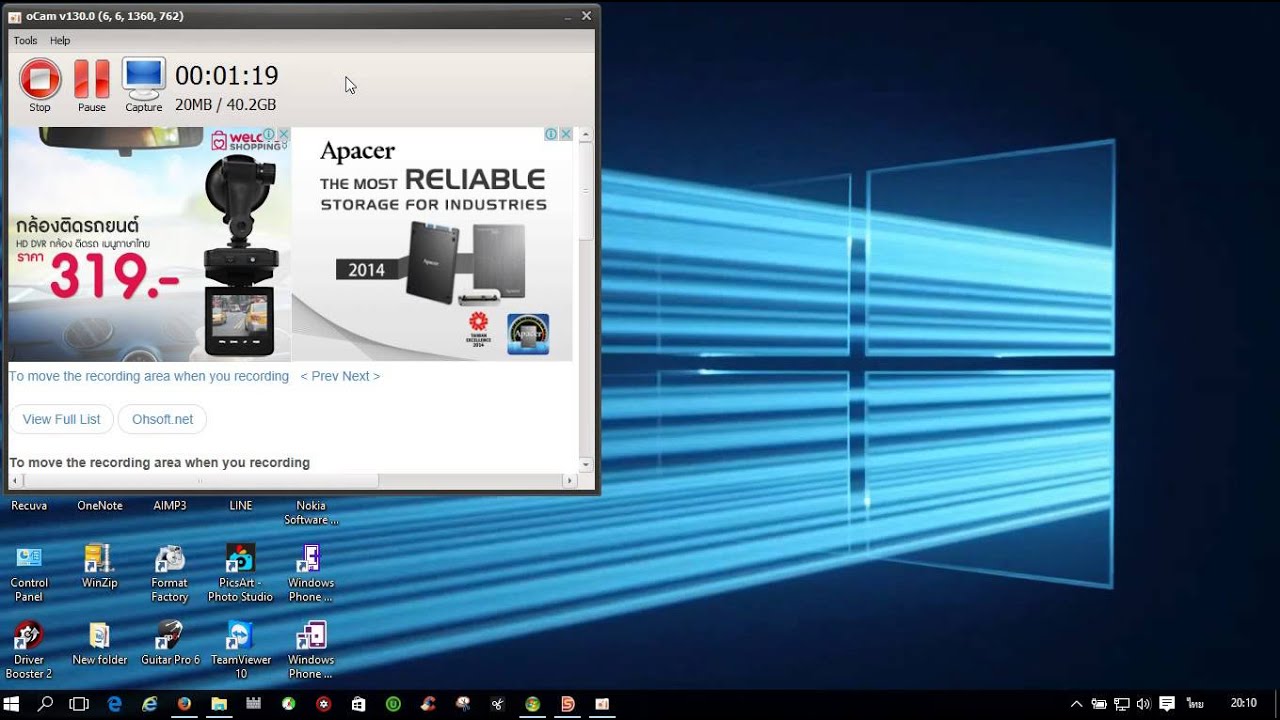
Task: Select the Recuva desktop label
Action: pyautogui.click(x=29, y=506)
